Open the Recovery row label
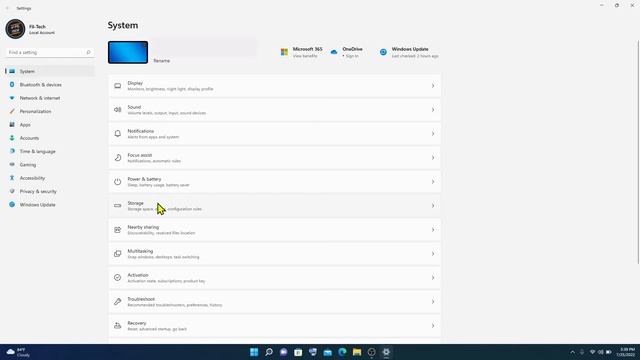 137,323
